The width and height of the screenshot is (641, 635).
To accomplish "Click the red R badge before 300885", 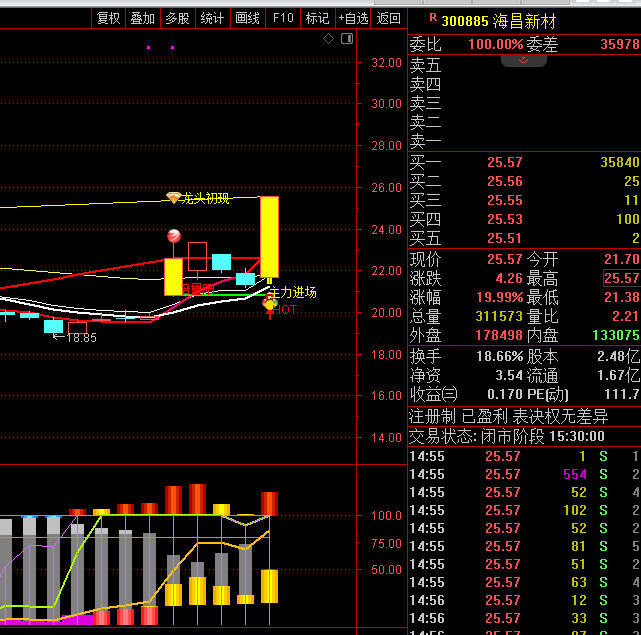I will tap(432, 19).
